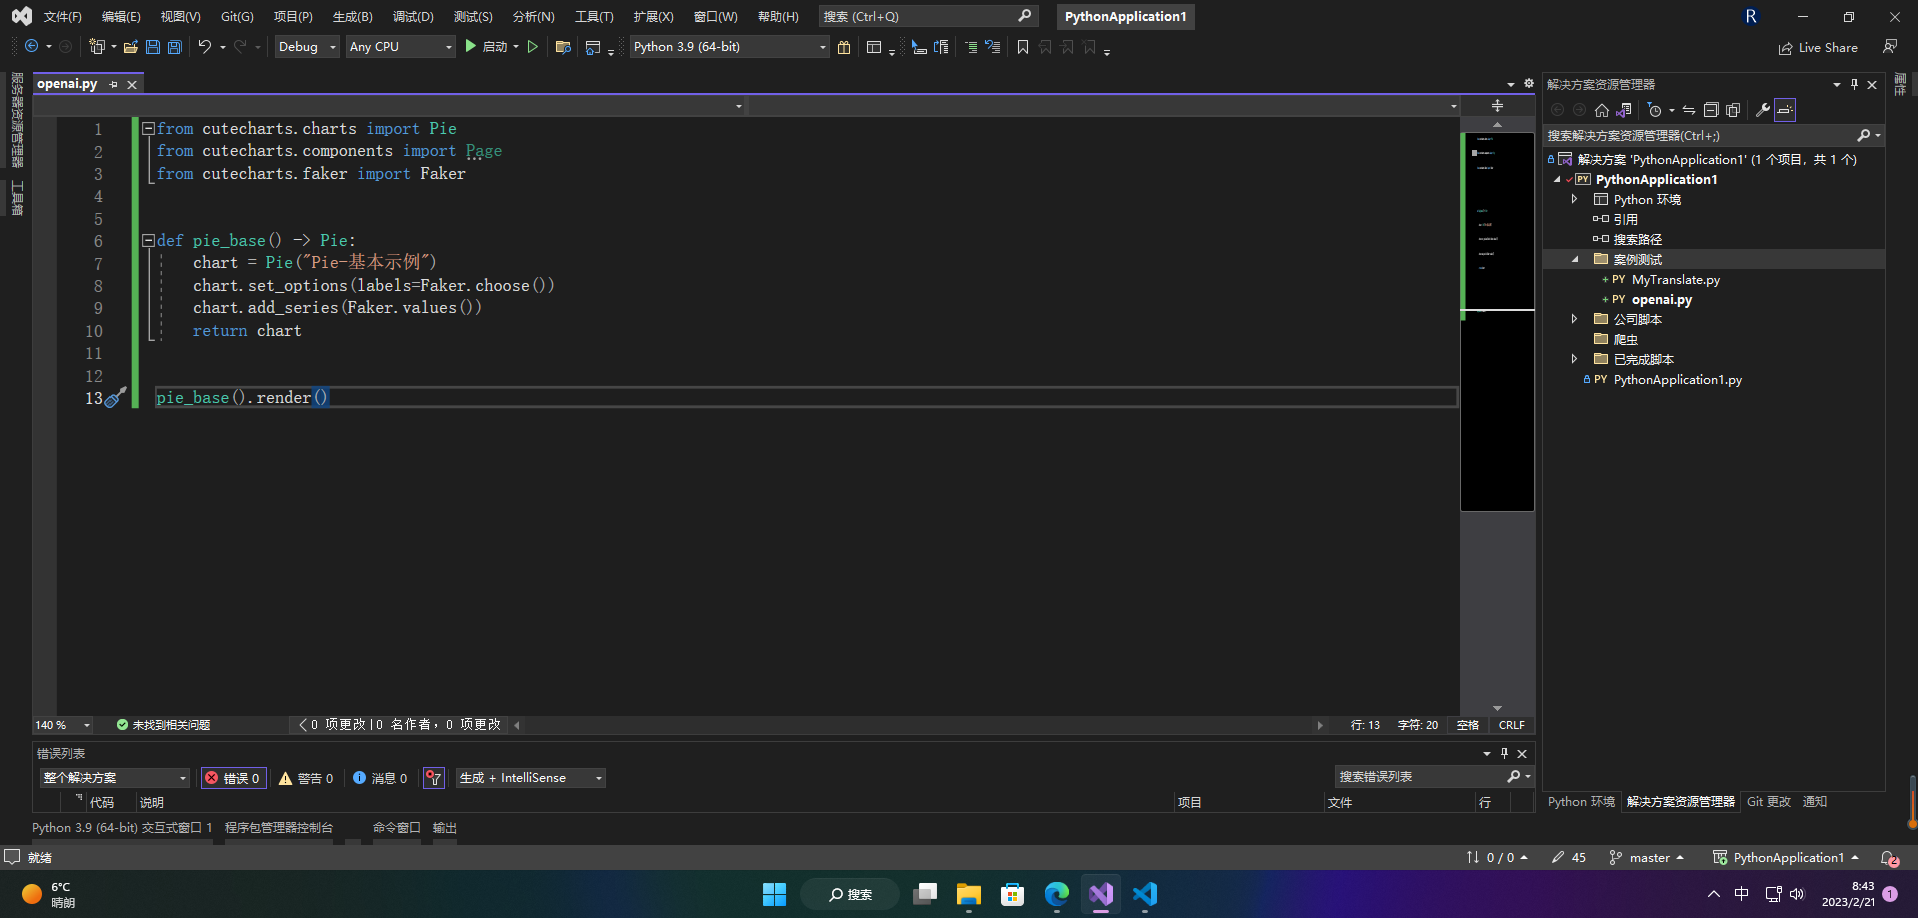
Task: Click the Python package gift icon
Action: click(844, 47)
